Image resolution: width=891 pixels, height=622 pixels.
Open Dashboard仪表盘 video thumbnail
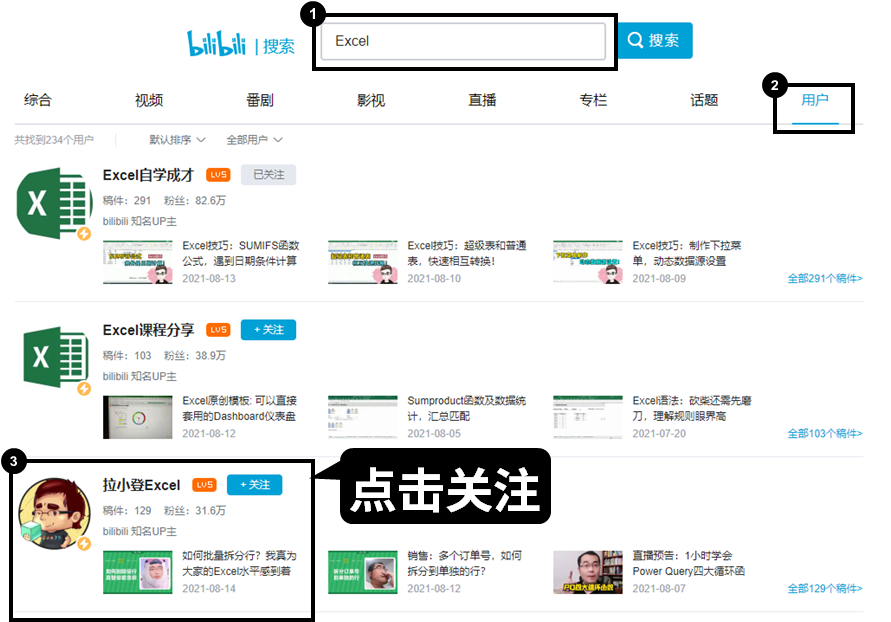coord(138,417)
